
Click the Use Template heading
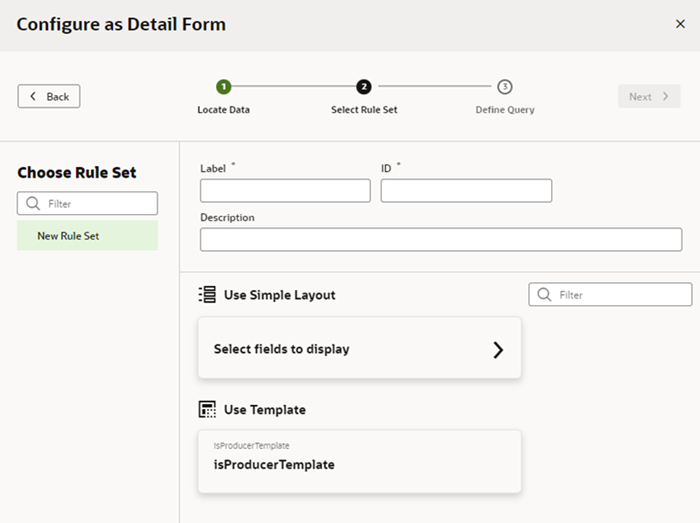pyautogui.click(x=265, y=410)
